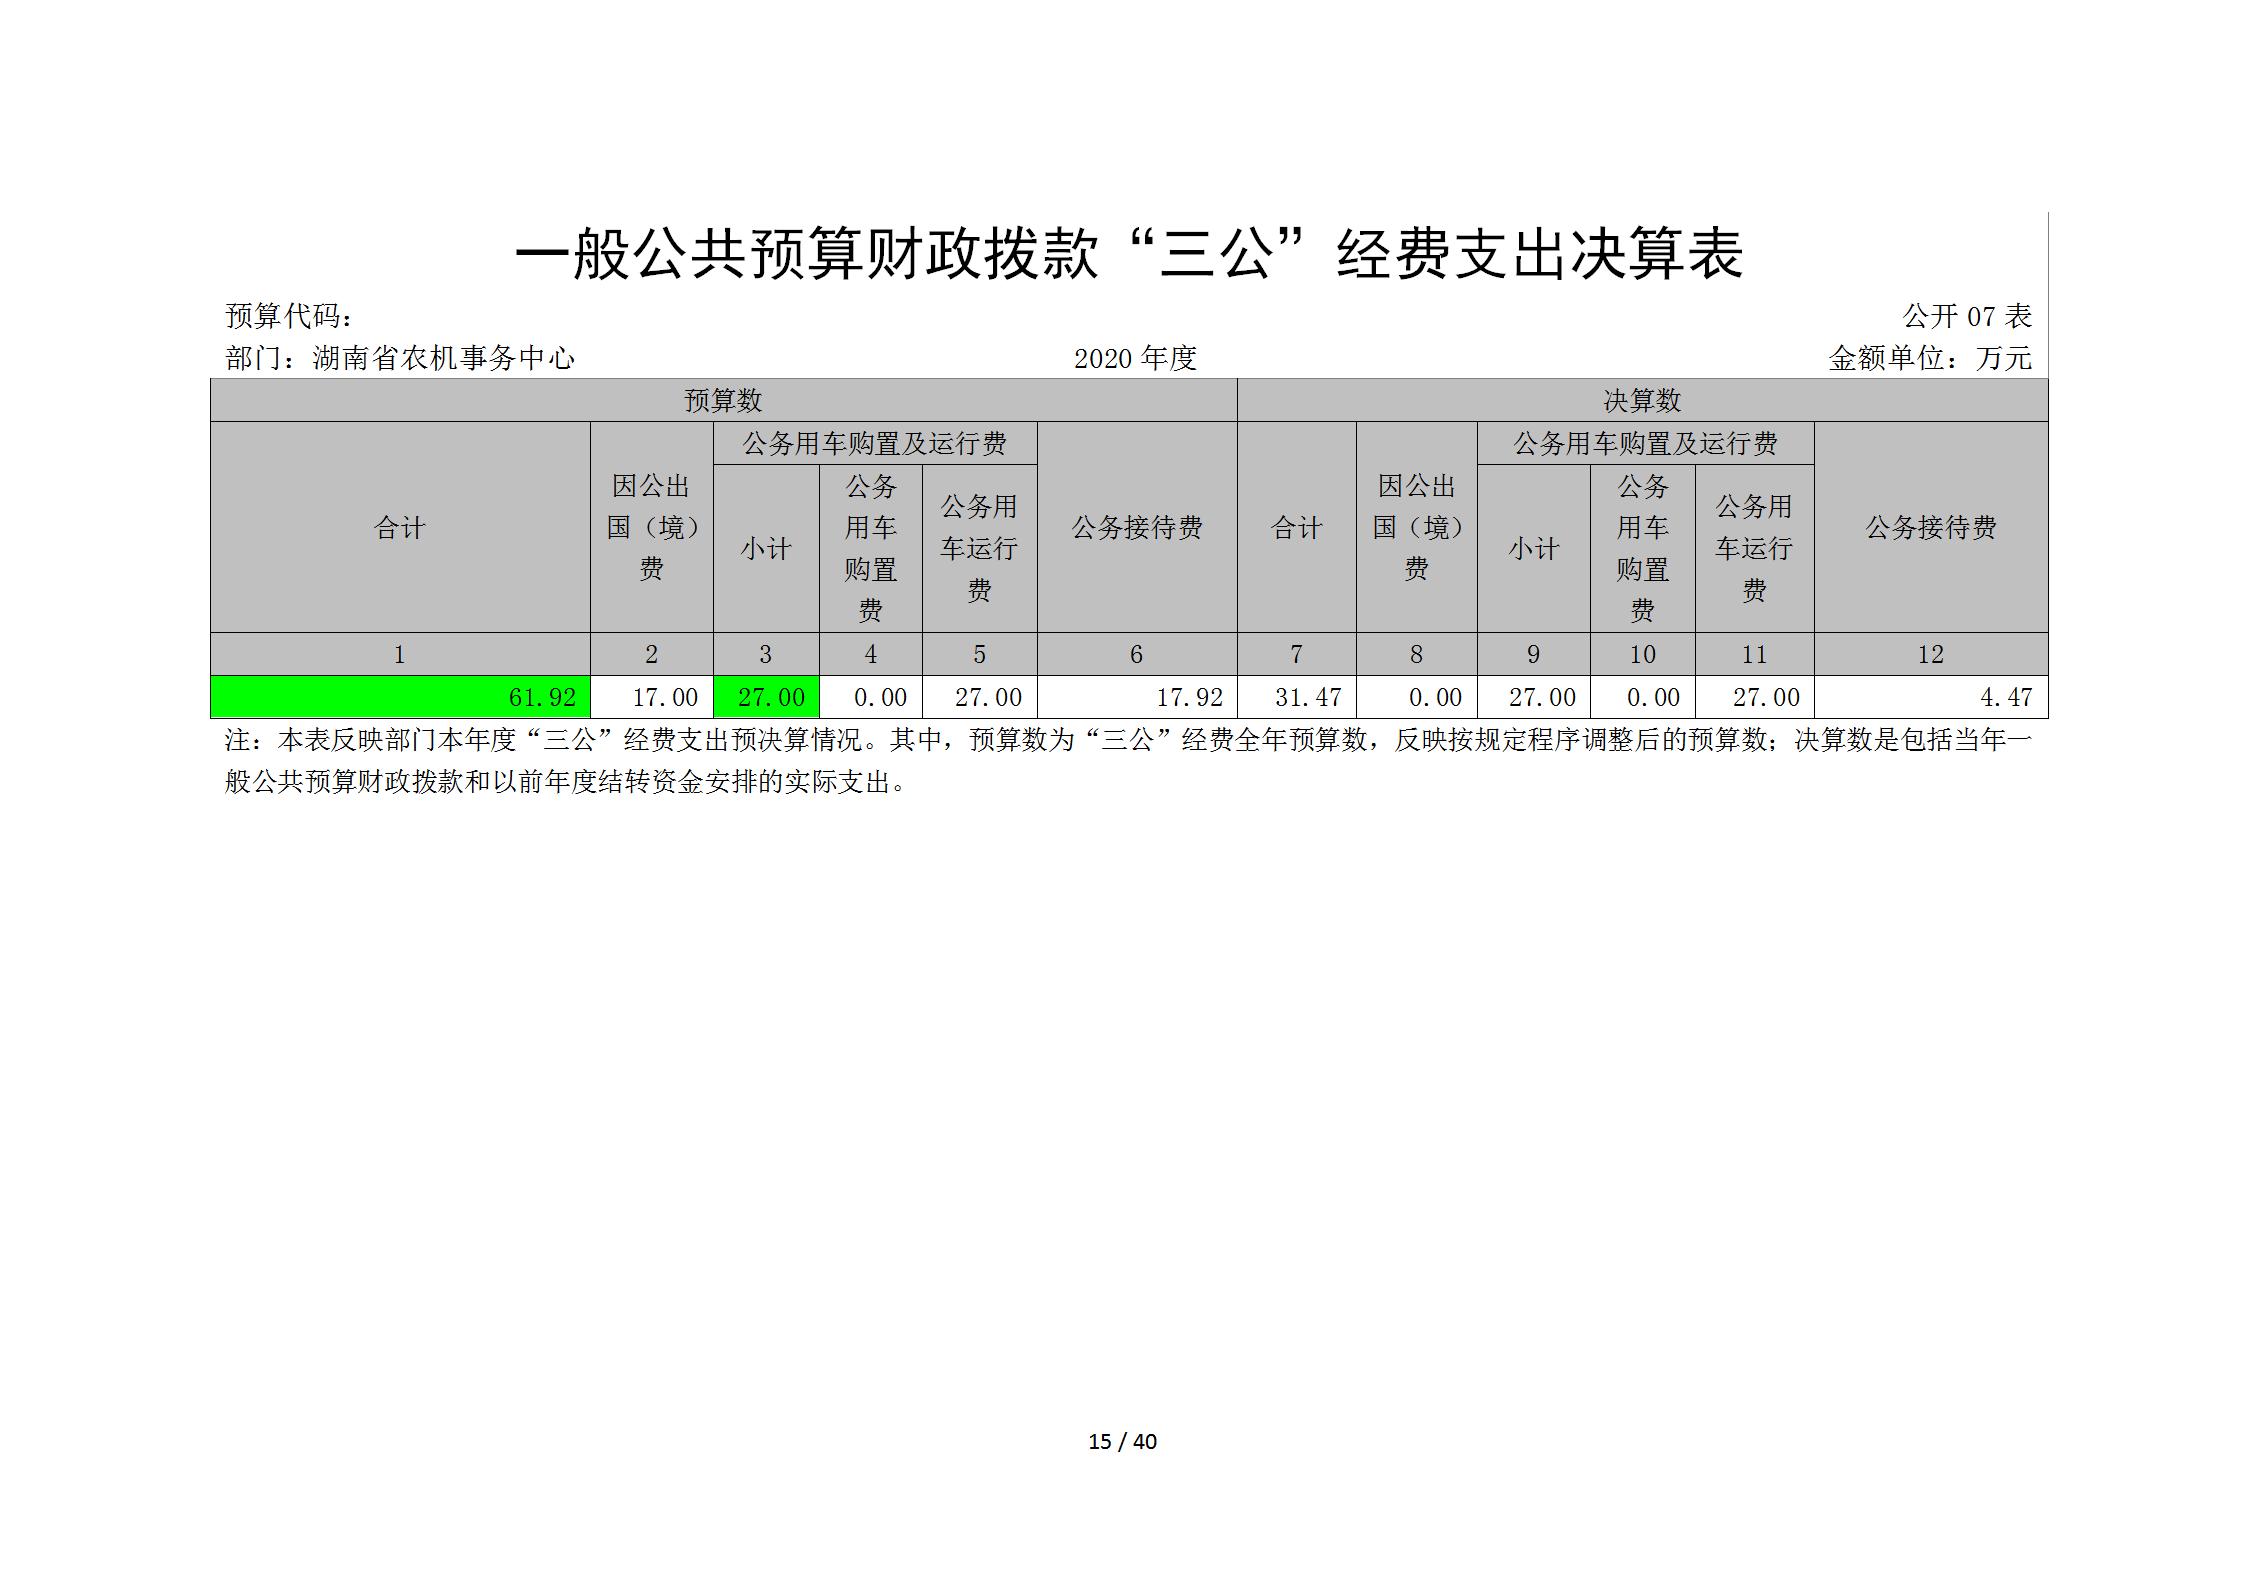Click 公务用车购置及运行费 header under 预算数
This screenshot has height=1587, width=2245.
point(875,443)
